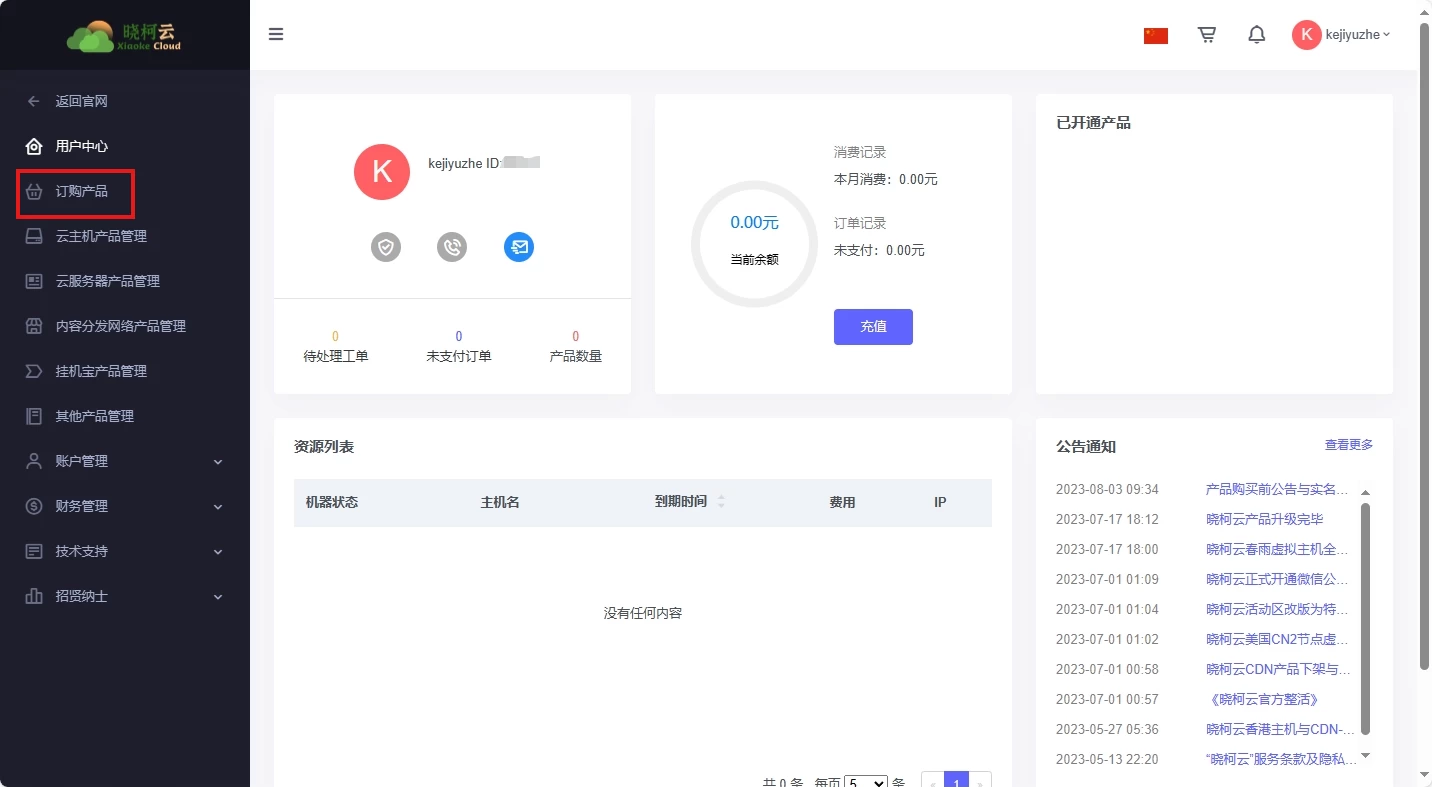
Task: Open 内容分发网络产品管理 menu item
Action: (121, 326)
